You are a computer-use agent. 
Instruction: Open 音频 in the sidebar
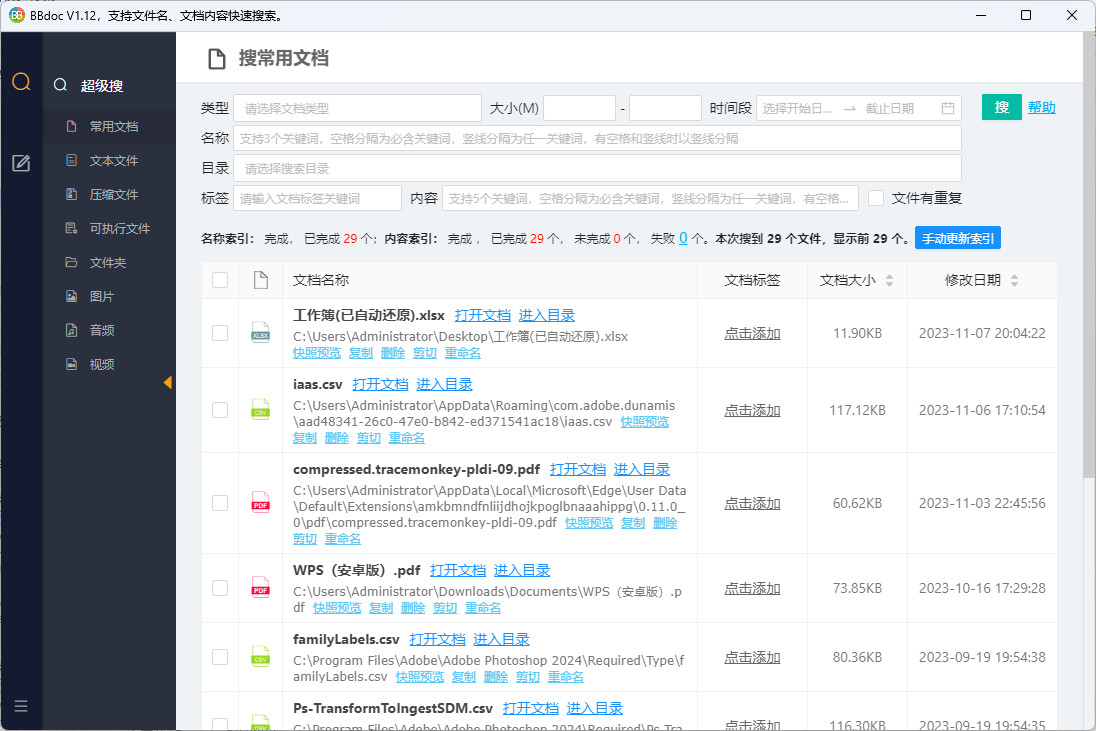coord(109,330)
